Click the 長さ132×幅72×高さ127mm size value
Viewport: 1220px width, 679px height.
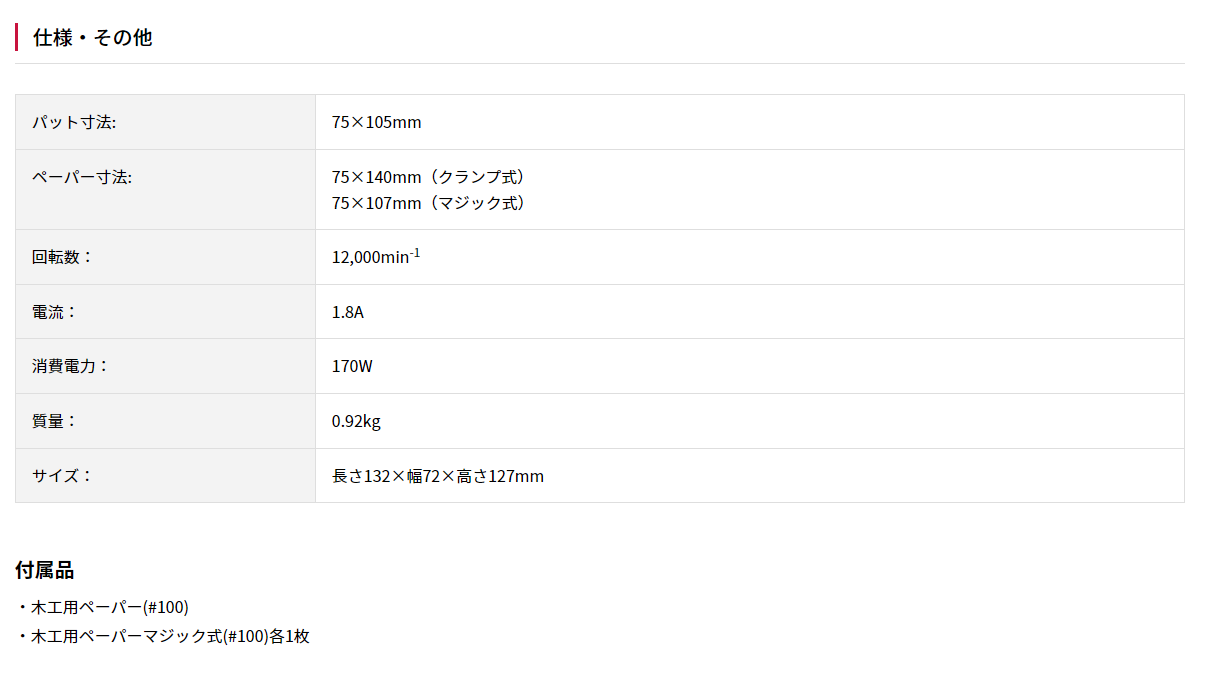coord(438,476)
